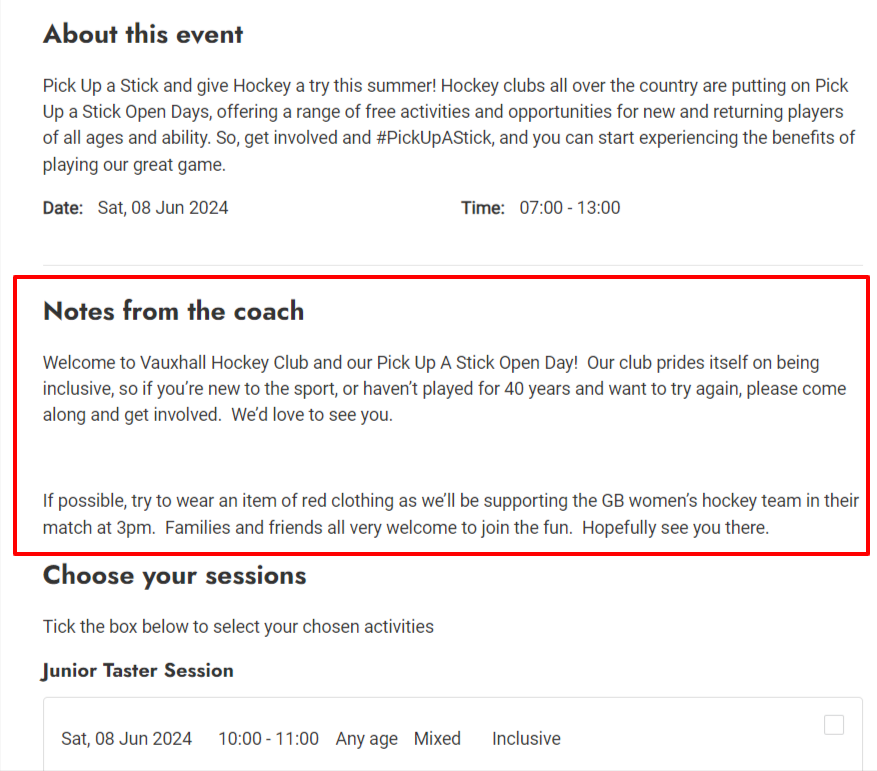This screenshot has width=877, height=771.
Task: Click the Inclusive session label
Action: (x=526, y=739)
